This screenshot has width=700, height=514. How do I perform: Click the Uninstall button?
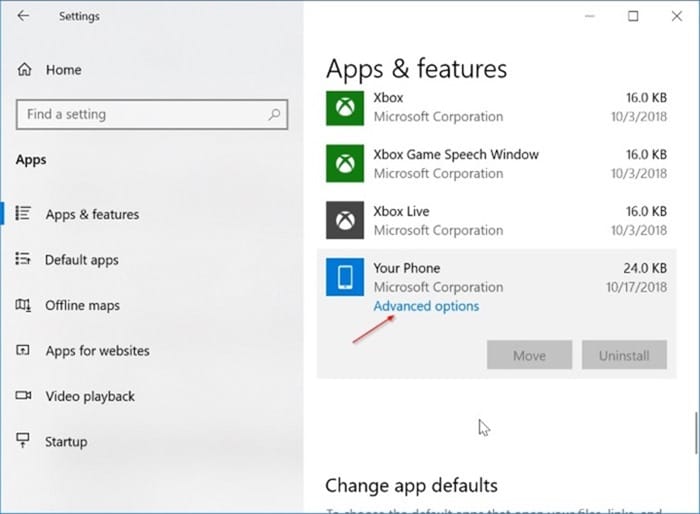(x=624, y=355)
